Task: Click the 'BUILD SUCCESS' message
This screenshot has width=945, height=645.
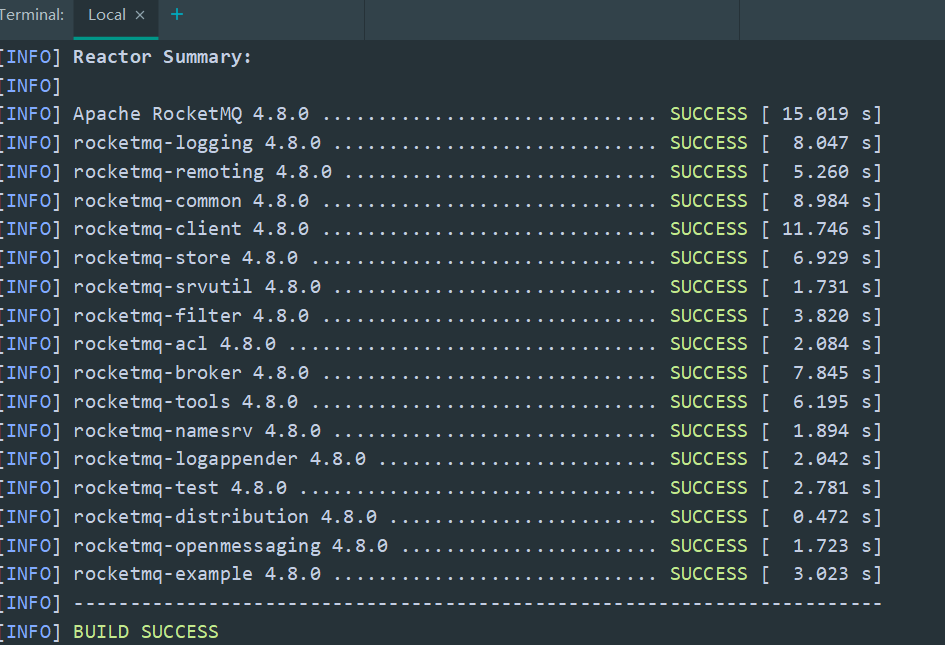Action: pyautogui.click(x=146, y=632)
